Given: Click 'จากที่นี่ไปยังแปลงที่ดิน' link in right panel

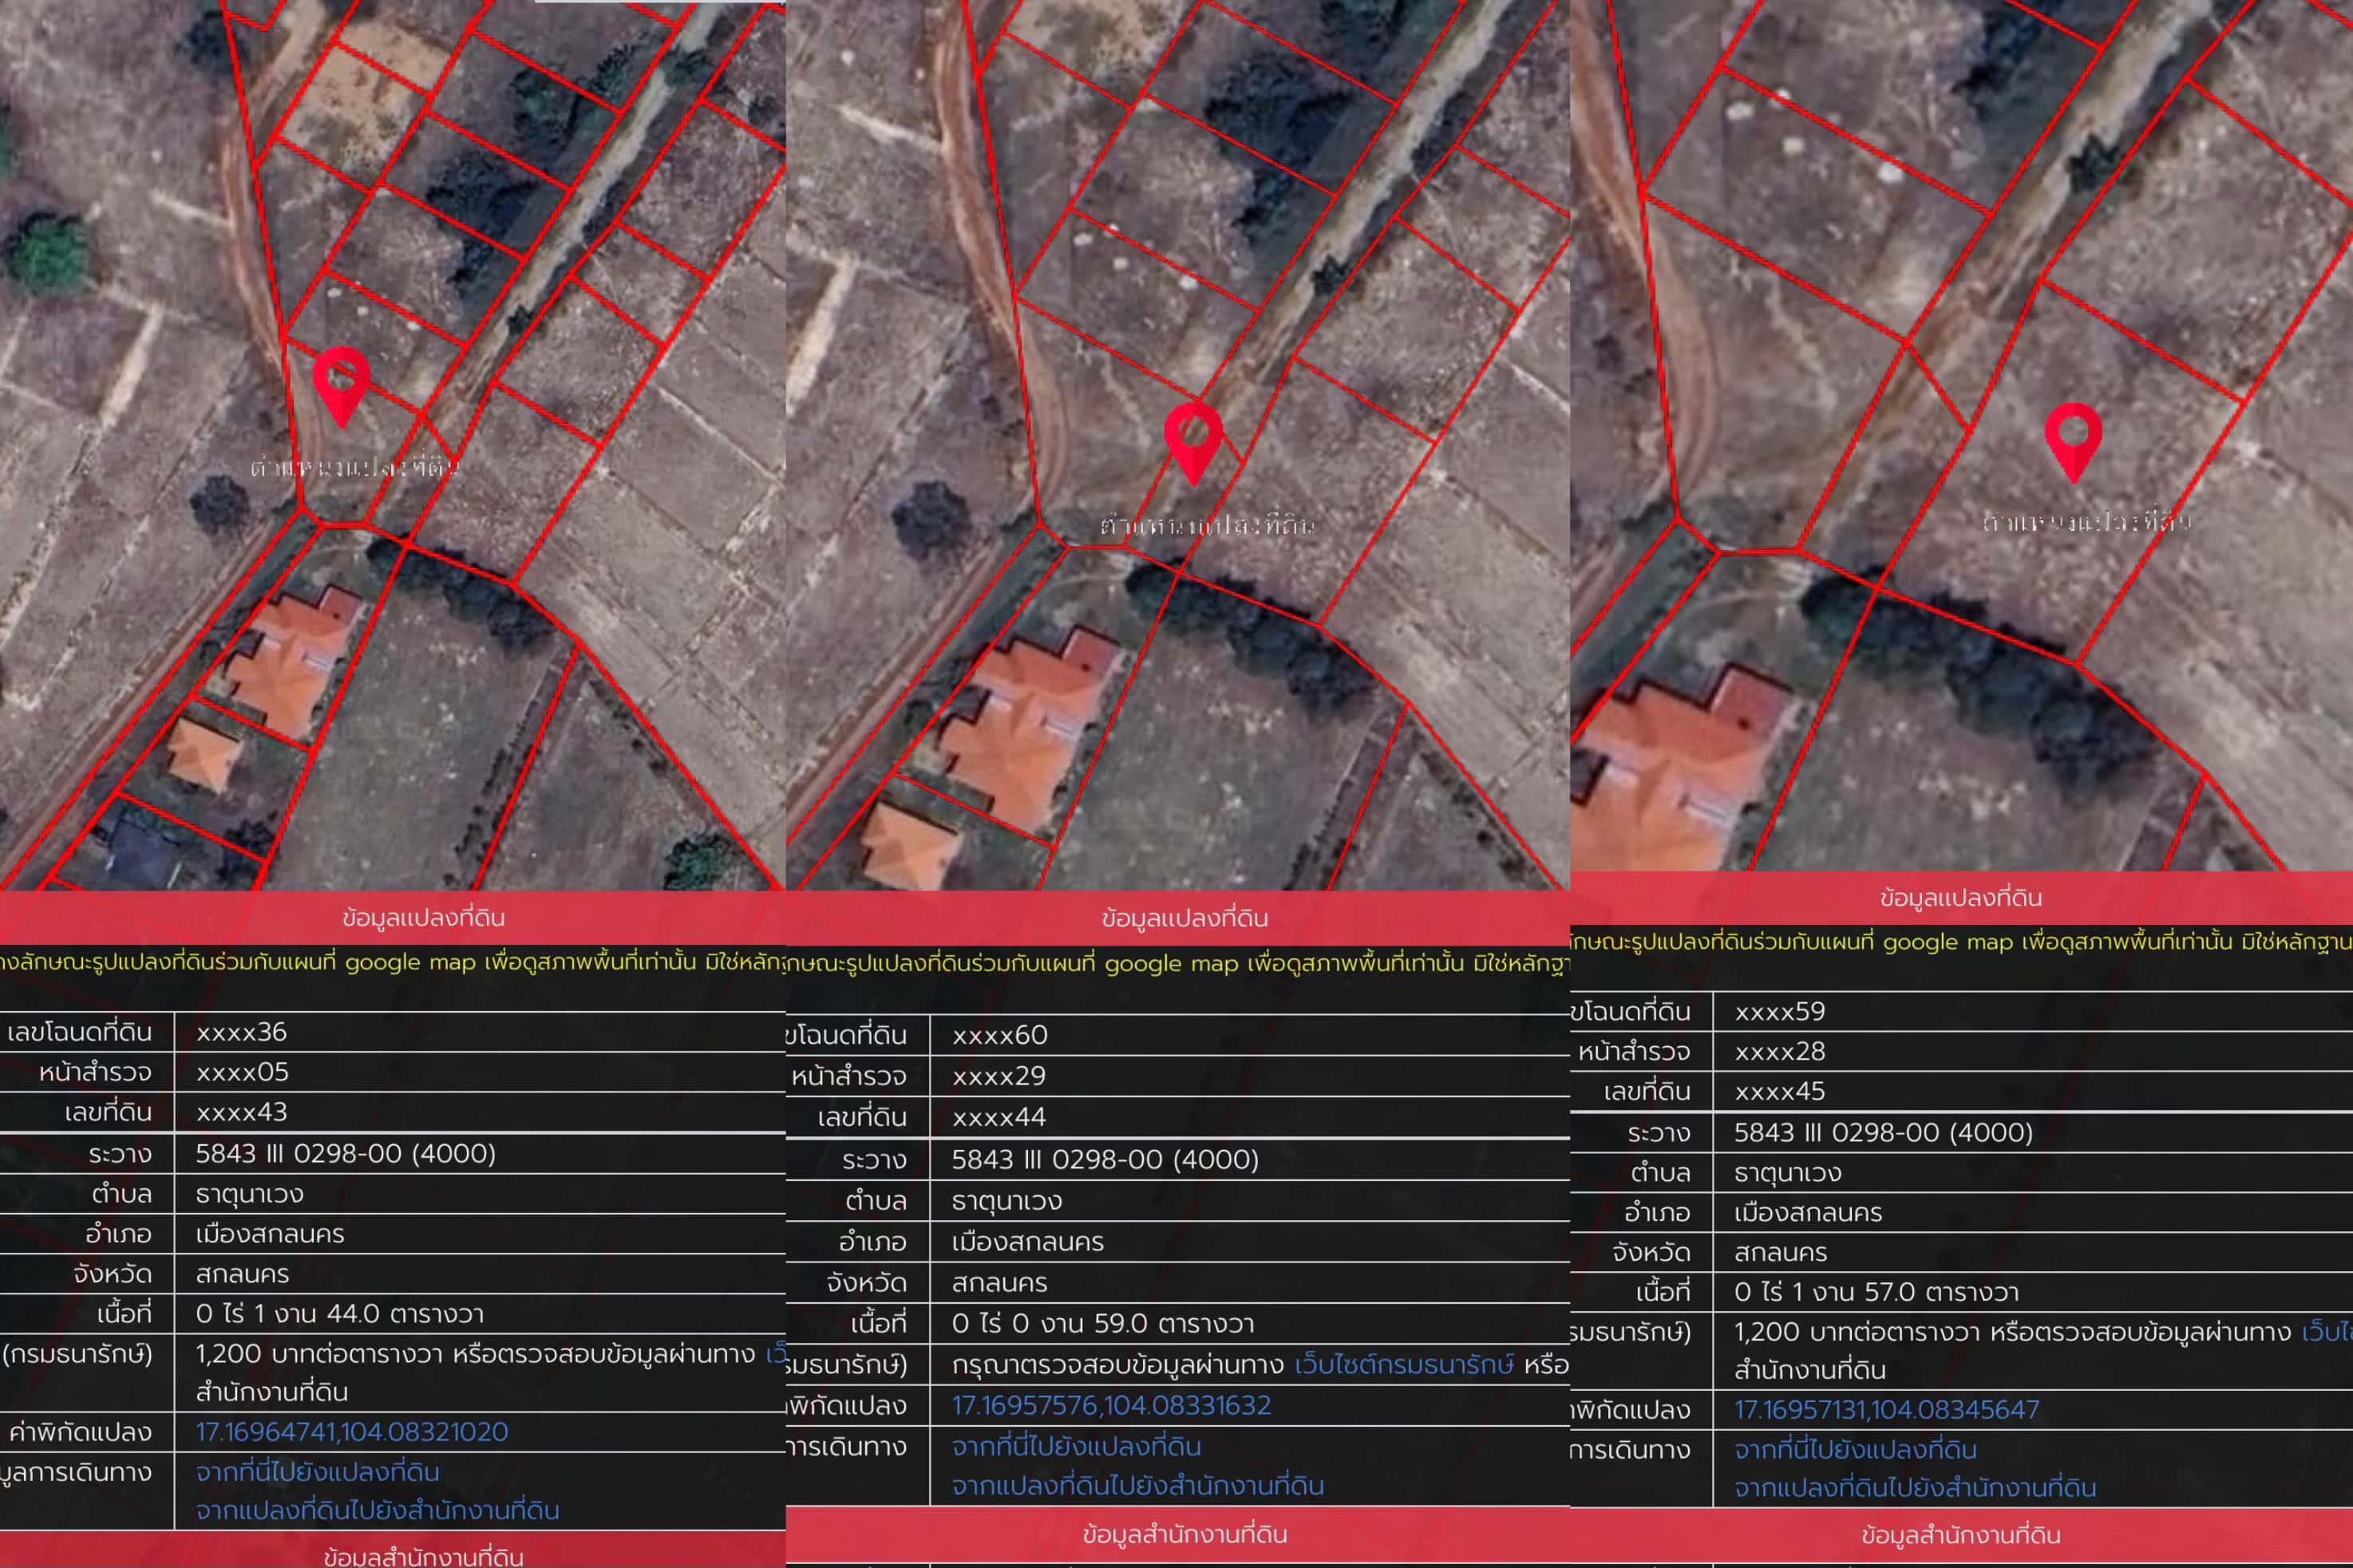Looking at the screenshot, I should click(x=1855, y=1450).
